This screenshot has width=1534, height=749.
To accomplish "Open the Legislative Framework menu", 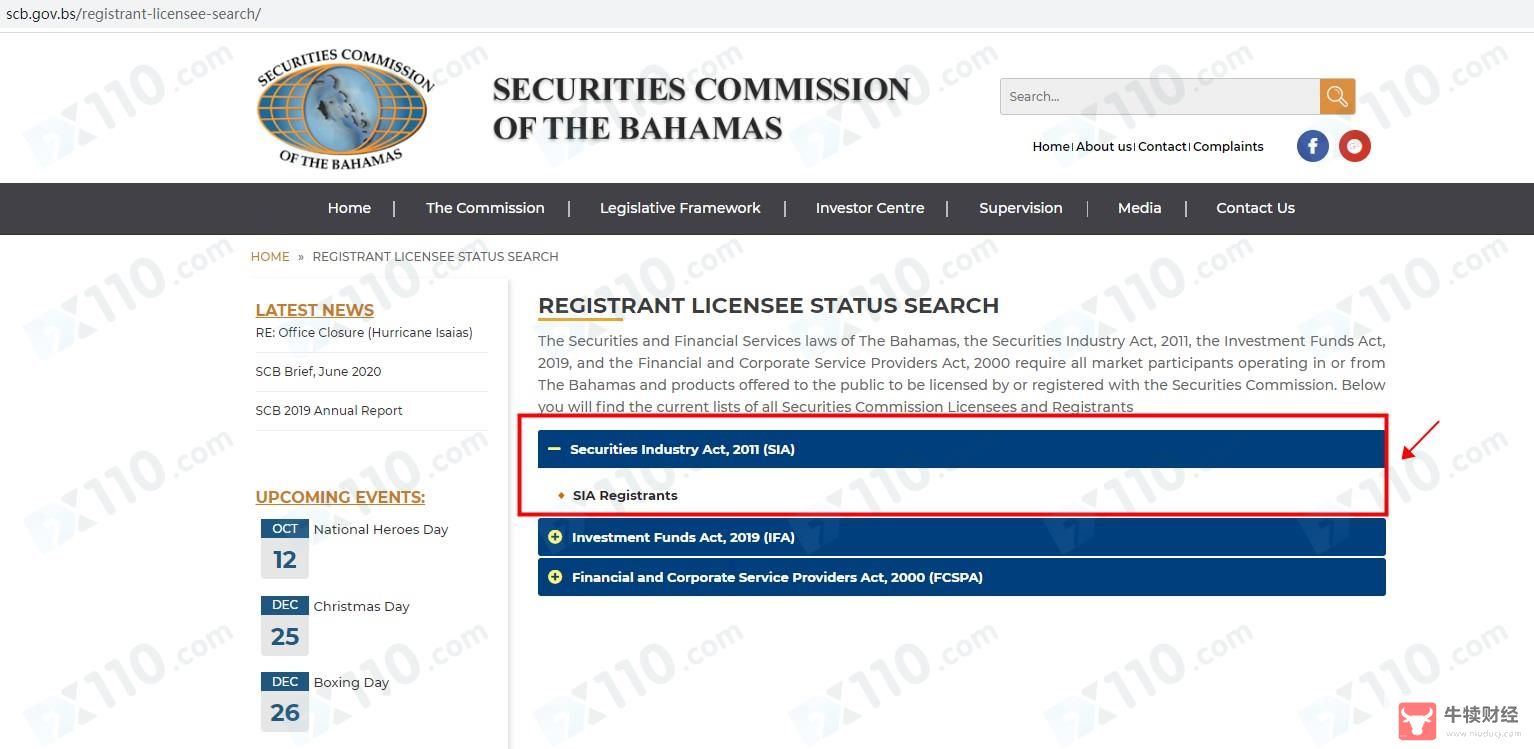I will [x=680, y=208].
